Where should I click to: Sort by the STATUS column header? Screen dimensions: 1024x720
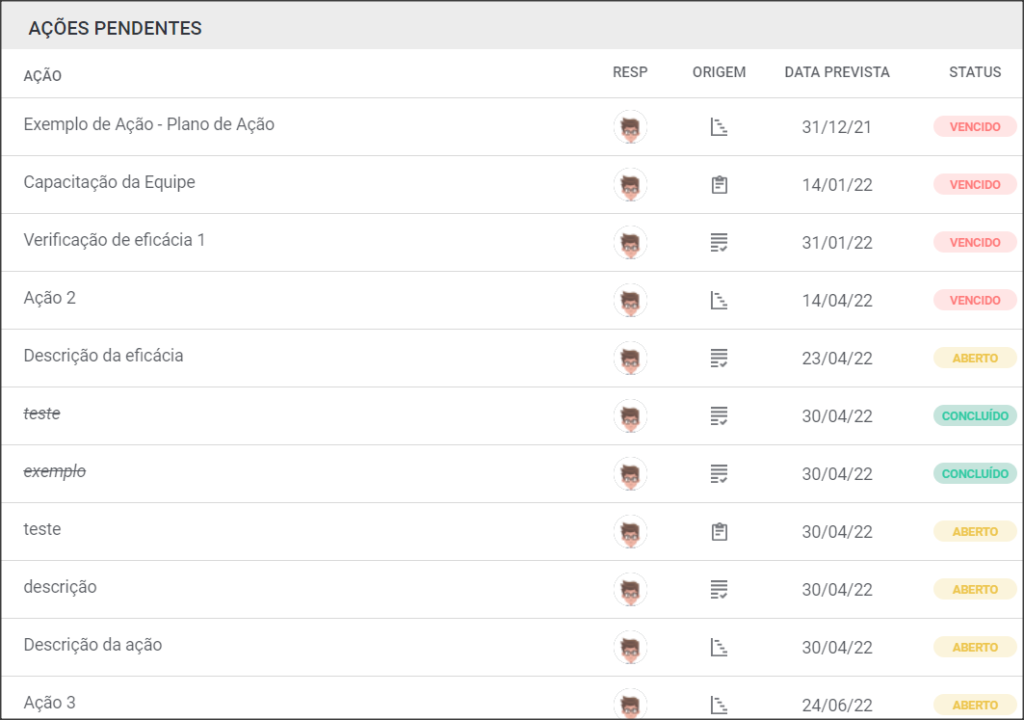(x=974, y=72)
